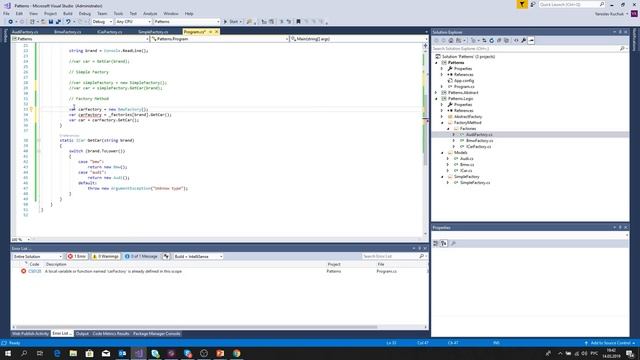Open File Explorer from the taskbar
640x360 pixels.
(73, 353)
